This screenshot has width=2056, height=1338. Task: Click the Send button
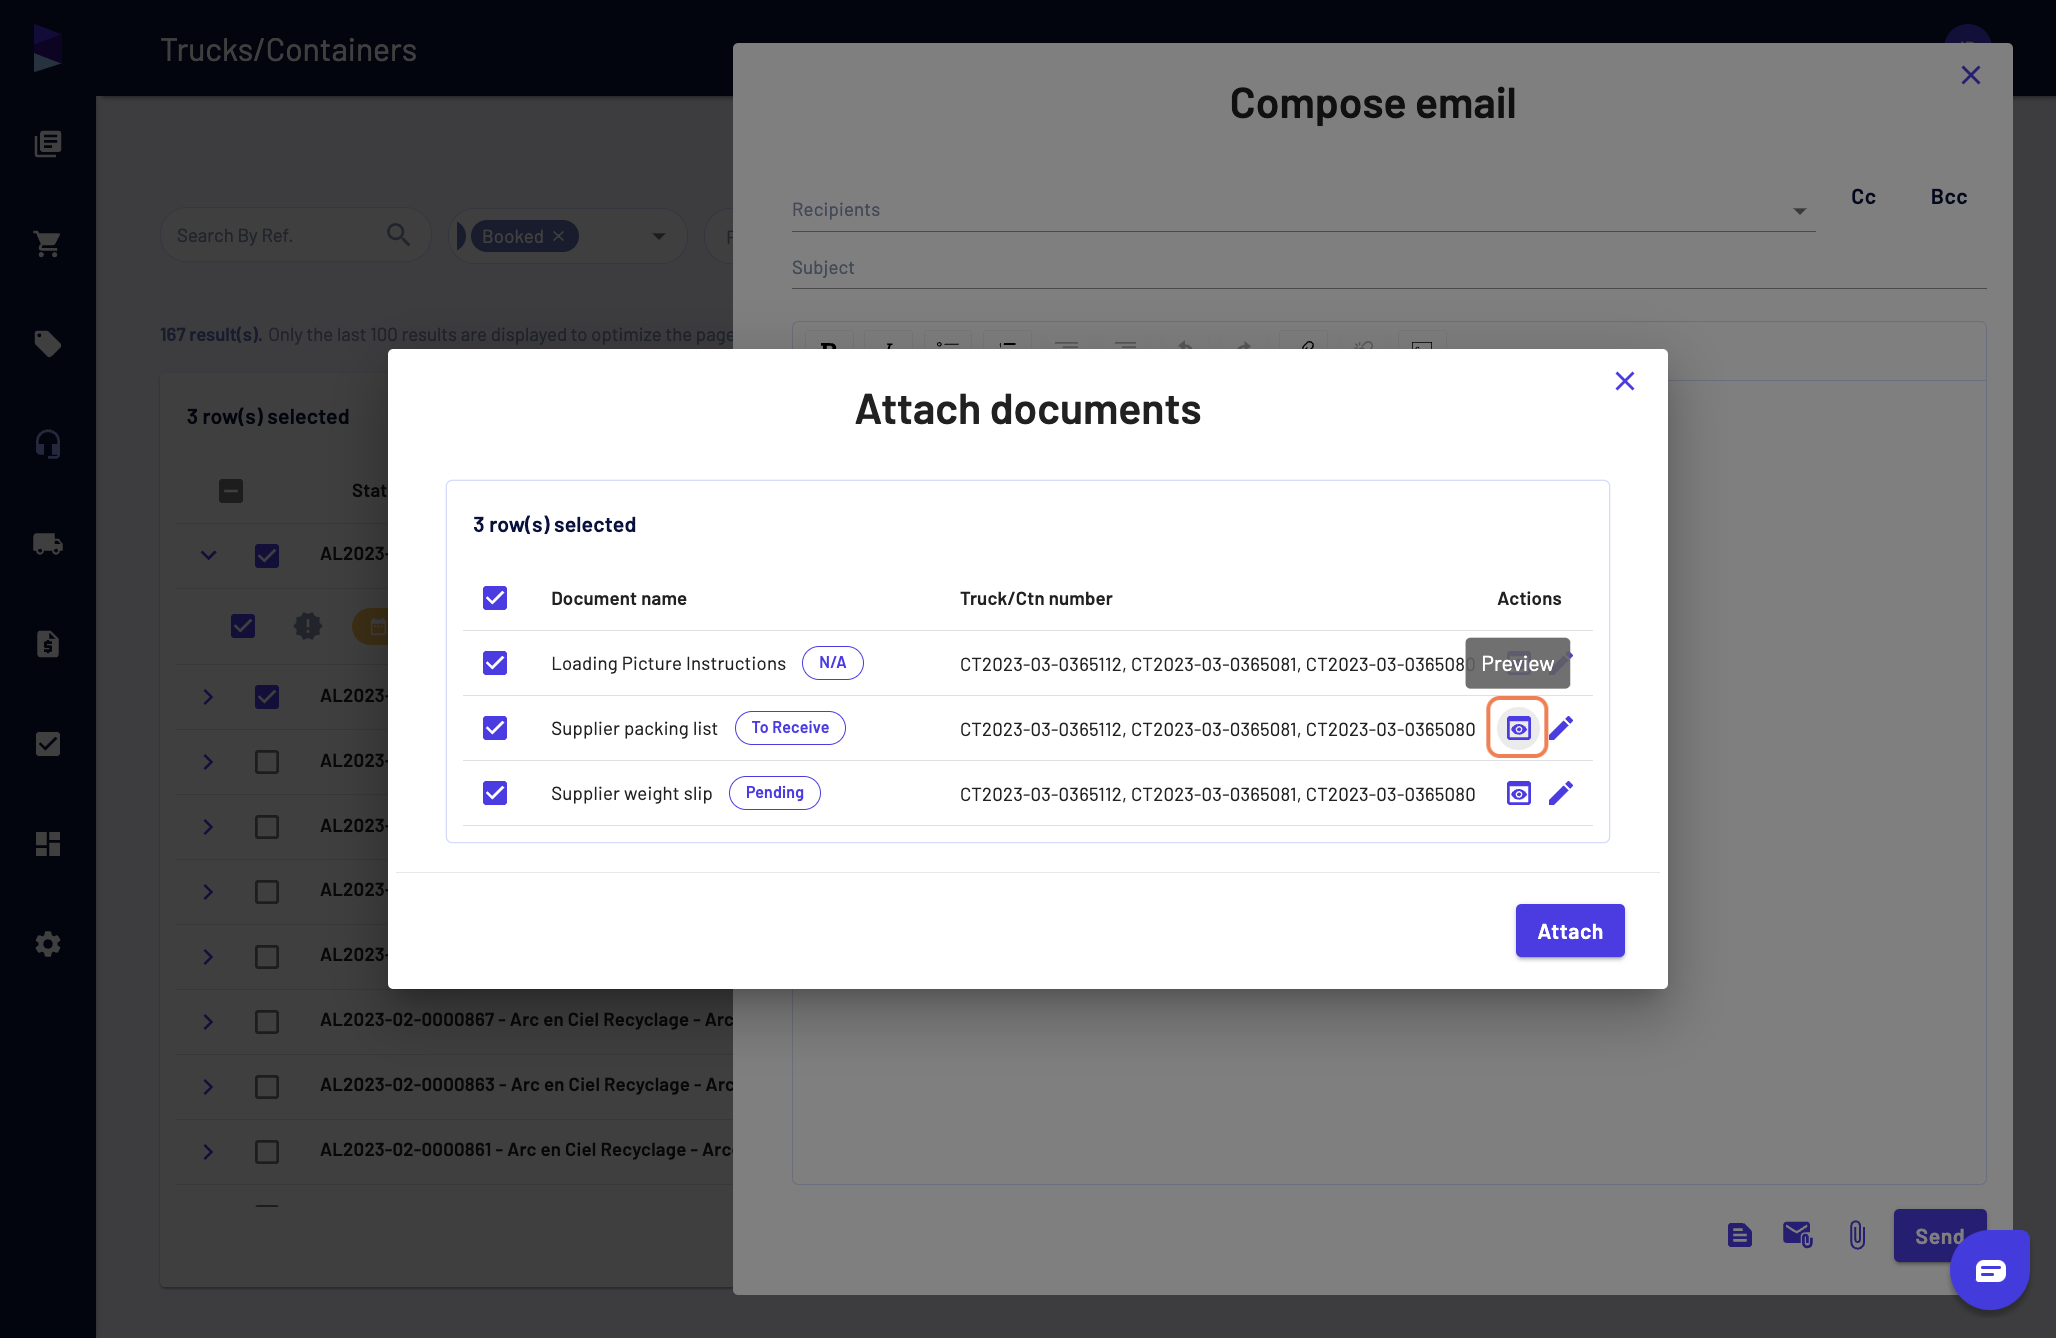click(1939, 1236)
